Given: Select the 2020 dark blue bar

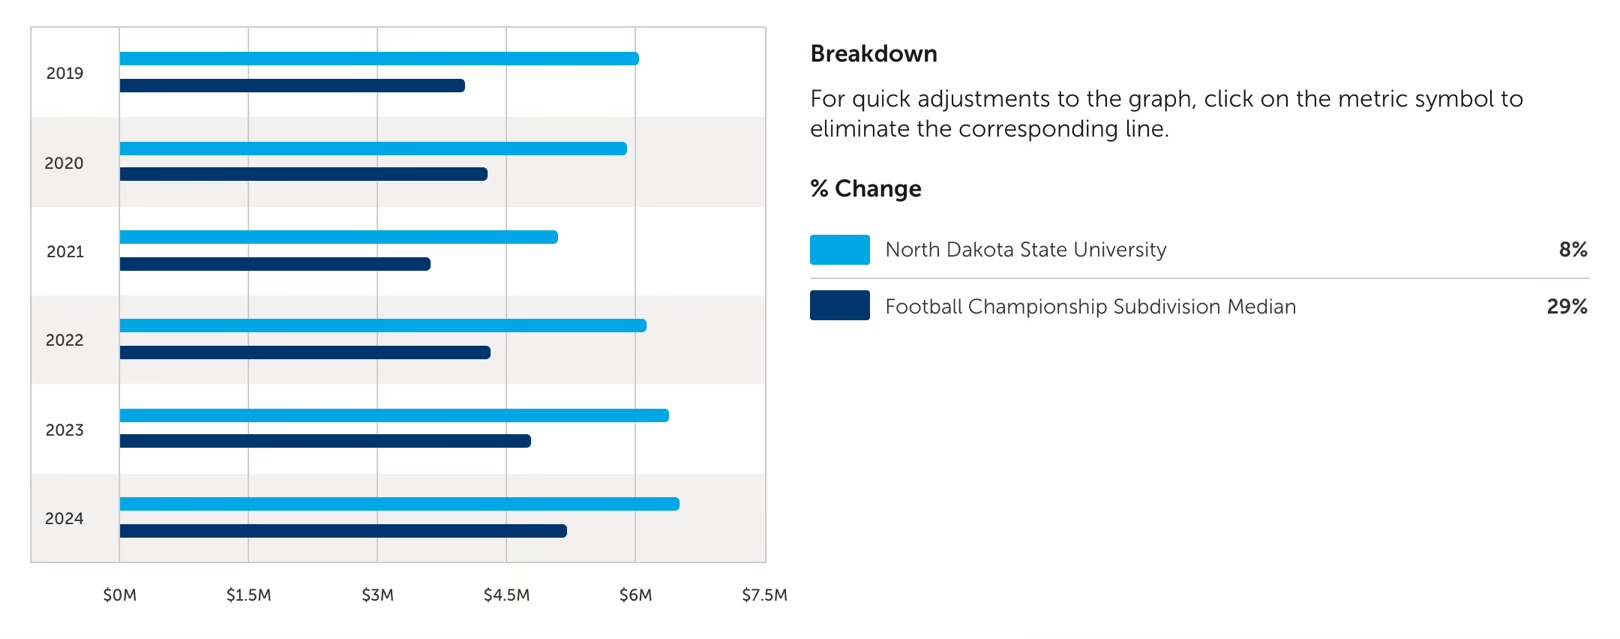Looking at the screenshot, I should (x=303, y=175).
